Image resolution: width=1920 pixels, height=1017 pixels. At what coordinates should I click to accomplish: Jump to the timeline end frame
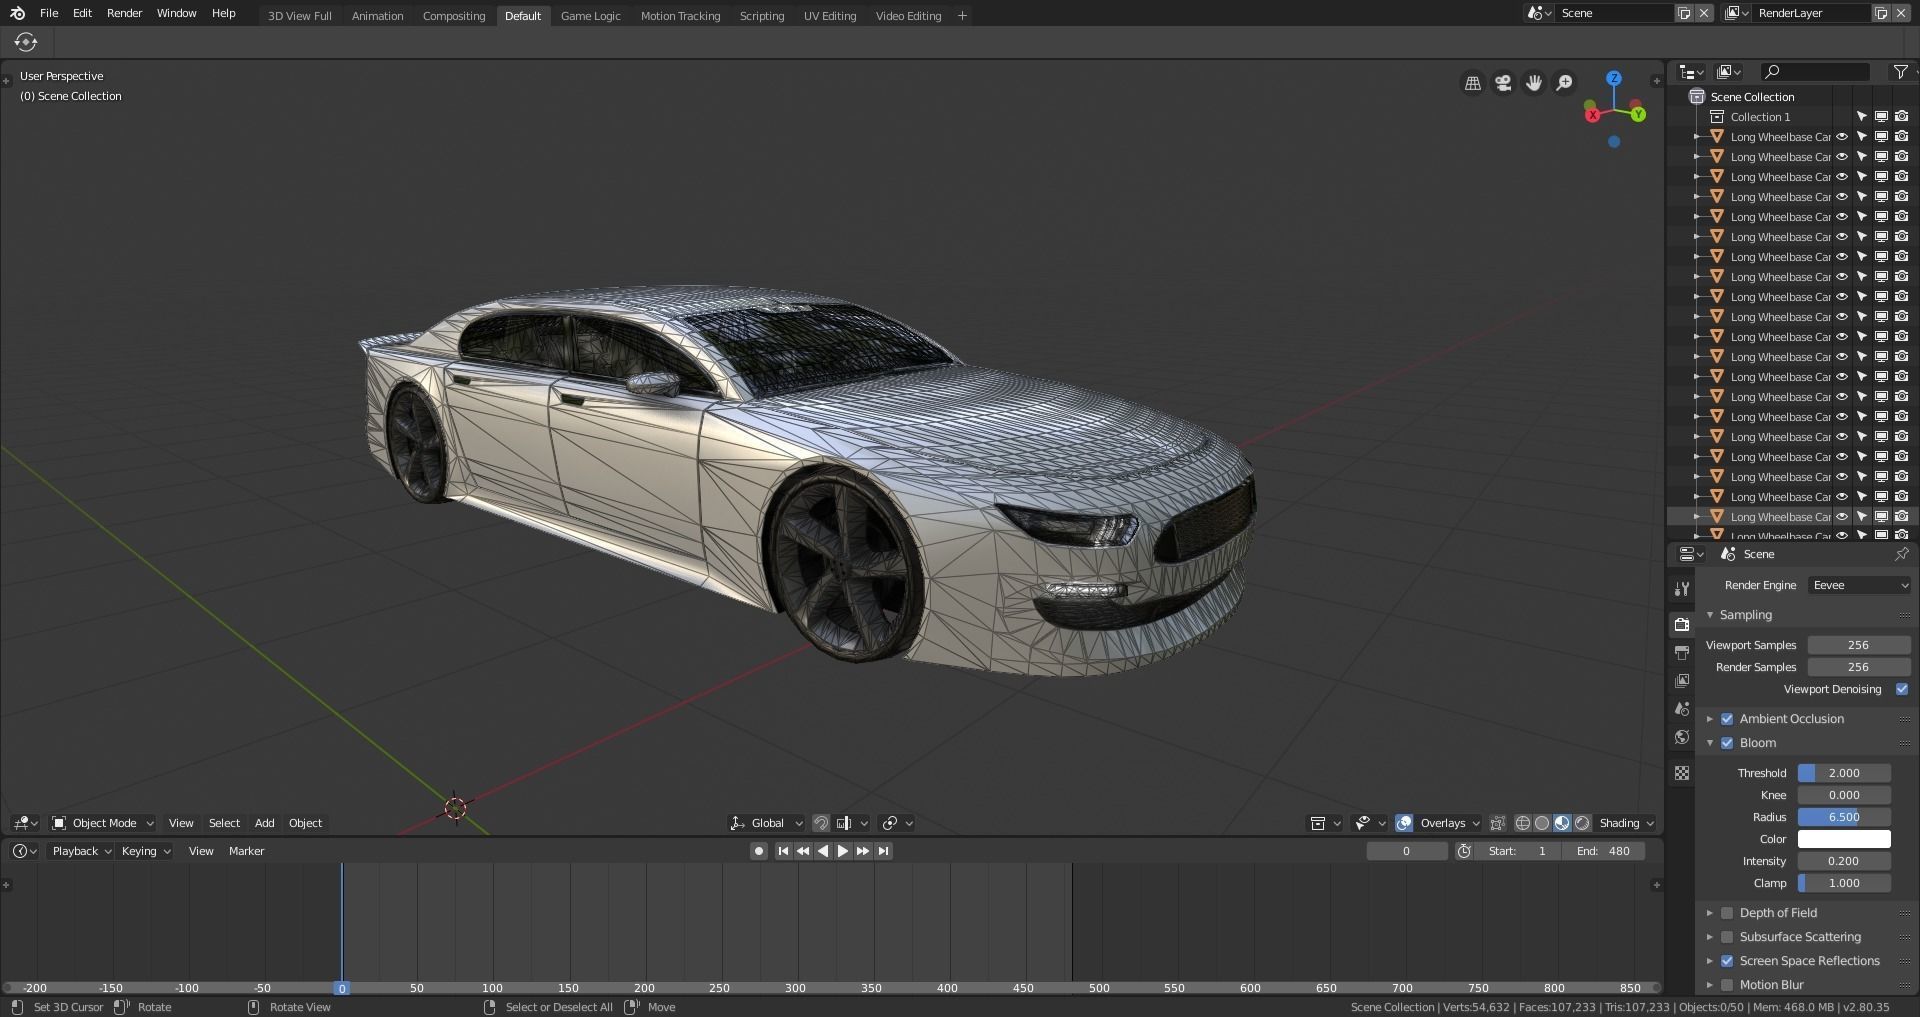pyautogui.click(x=883, y=851)
